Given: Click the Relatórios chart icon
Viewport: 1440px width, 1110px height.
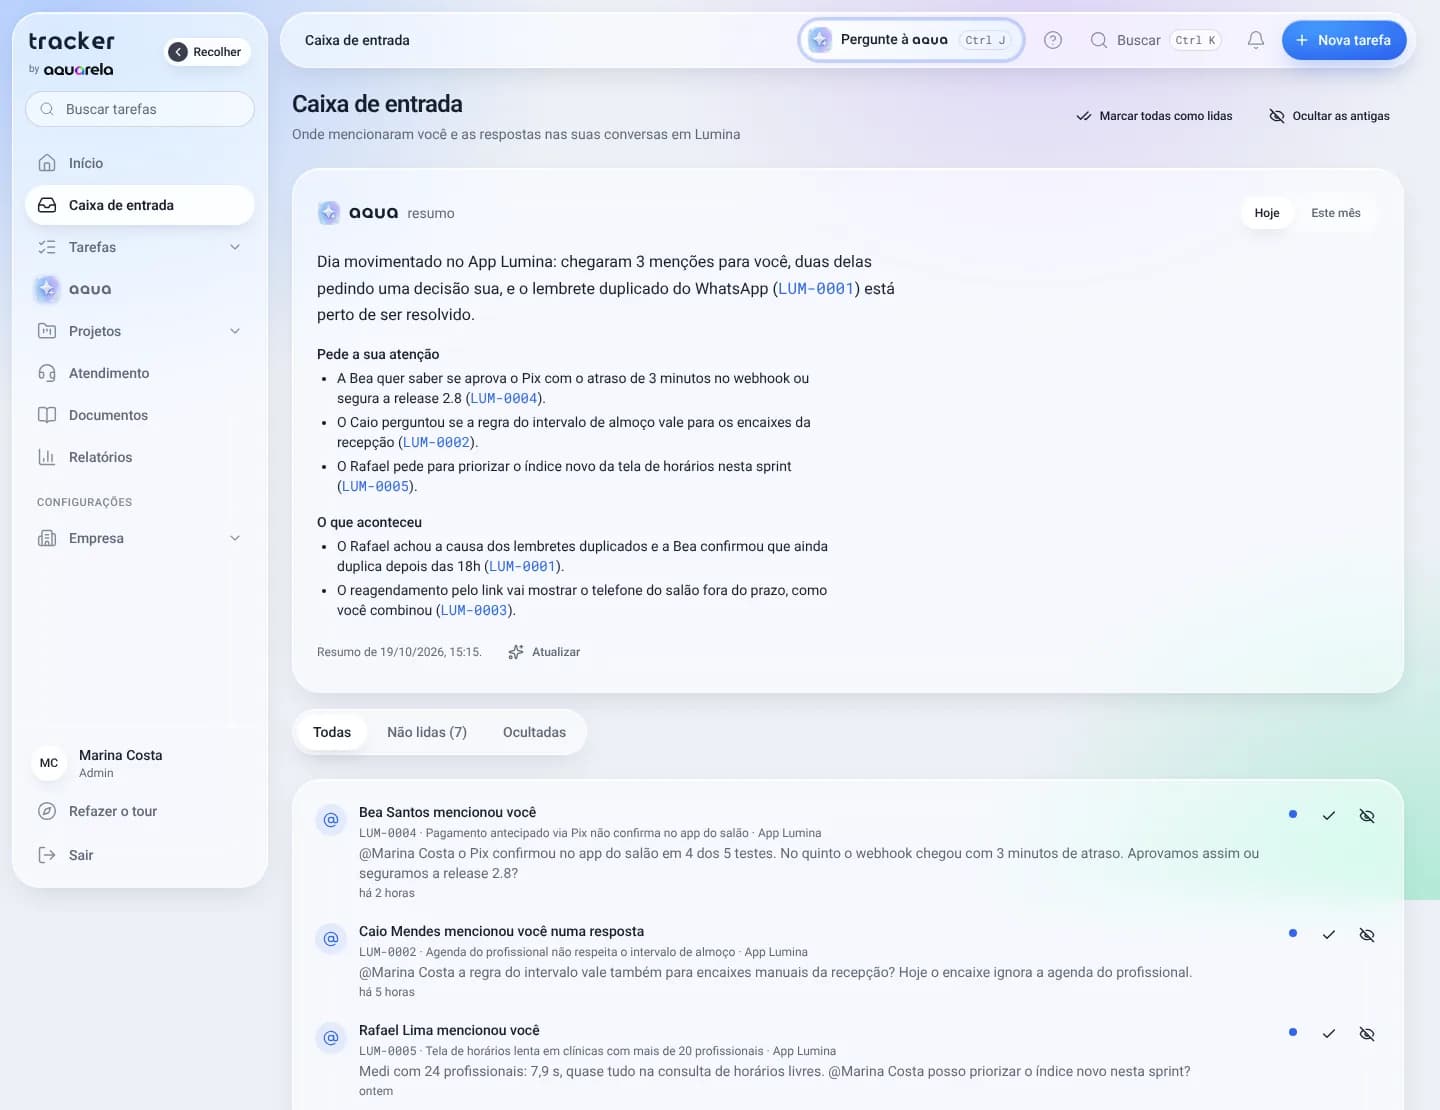Looking at the screenshot, I should [x=47, y=457].
